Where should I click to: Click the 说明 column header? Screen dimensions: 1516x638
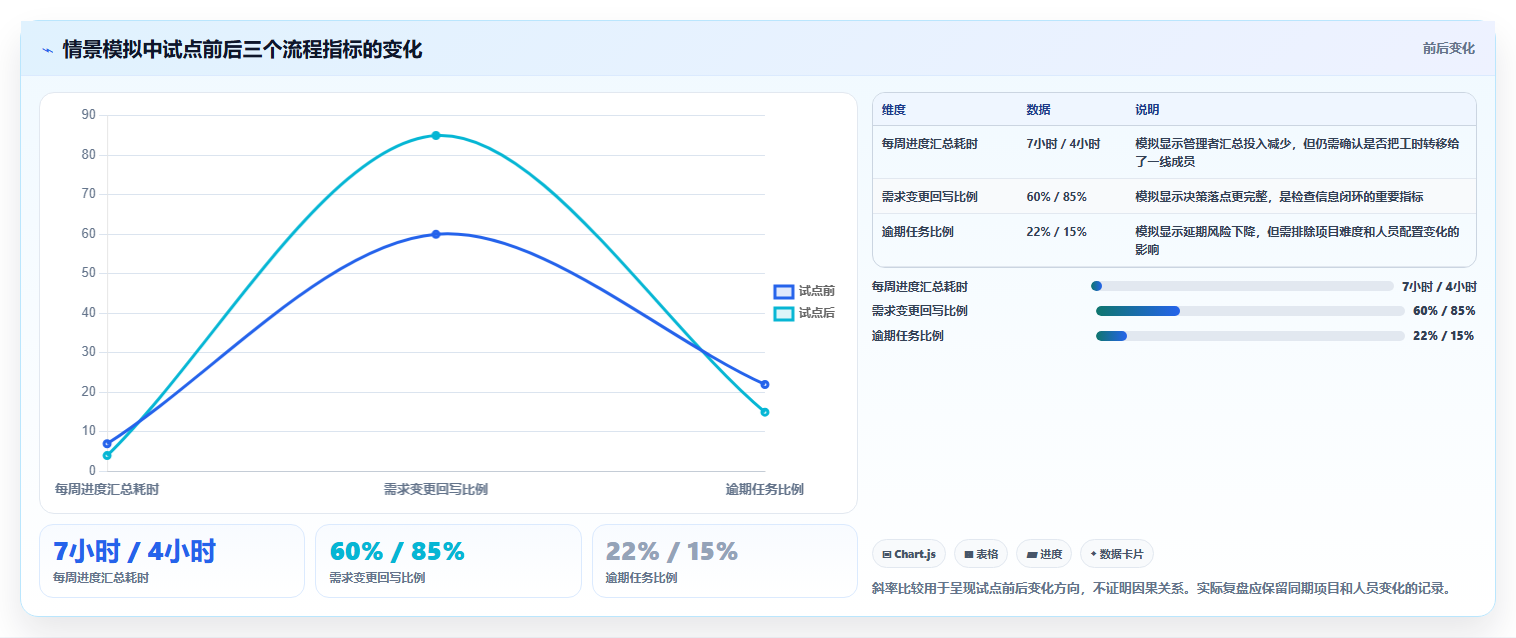pos(1147,110)
